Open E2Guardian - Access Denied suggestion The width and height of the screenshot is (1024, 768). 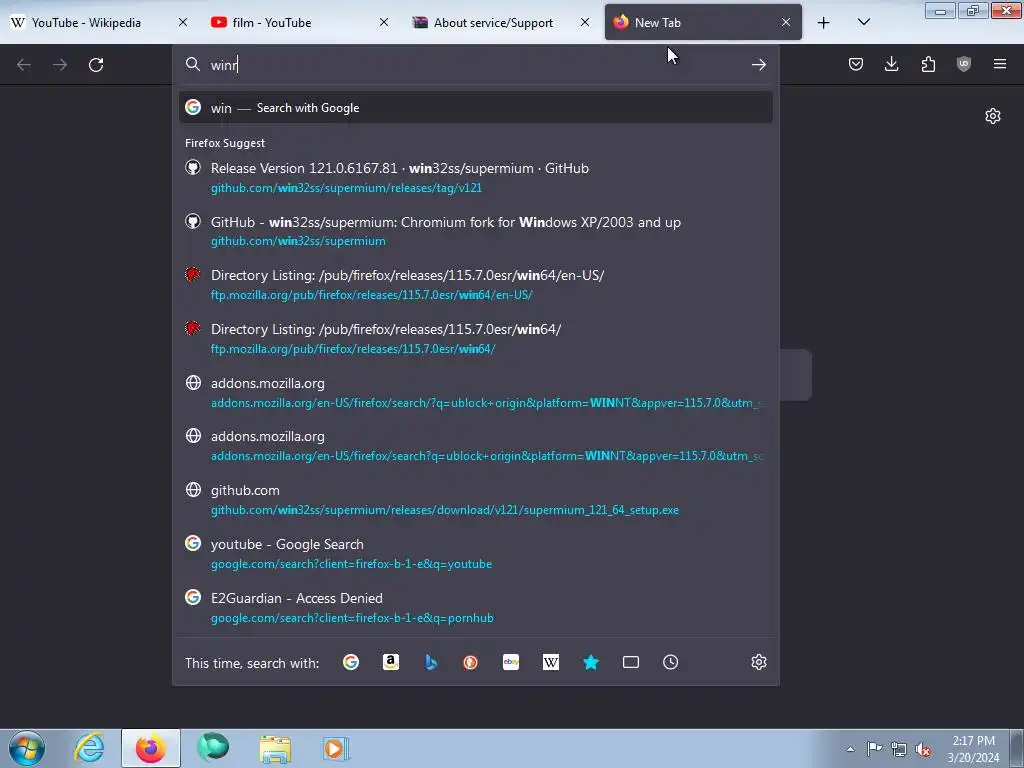coord(475,607)
